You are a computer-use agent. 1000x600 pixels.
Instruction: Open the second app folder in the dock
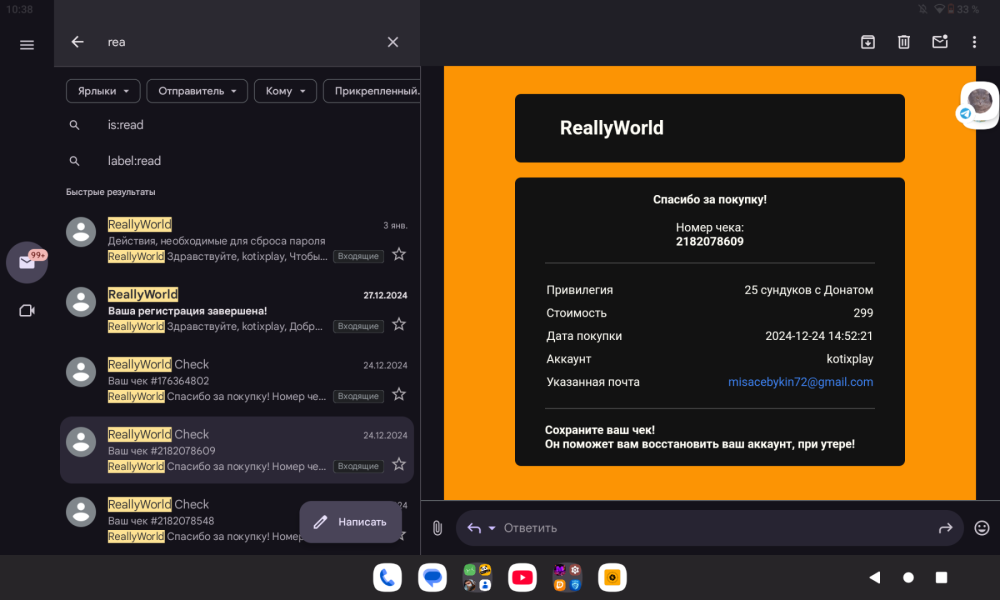coord(567,578)
